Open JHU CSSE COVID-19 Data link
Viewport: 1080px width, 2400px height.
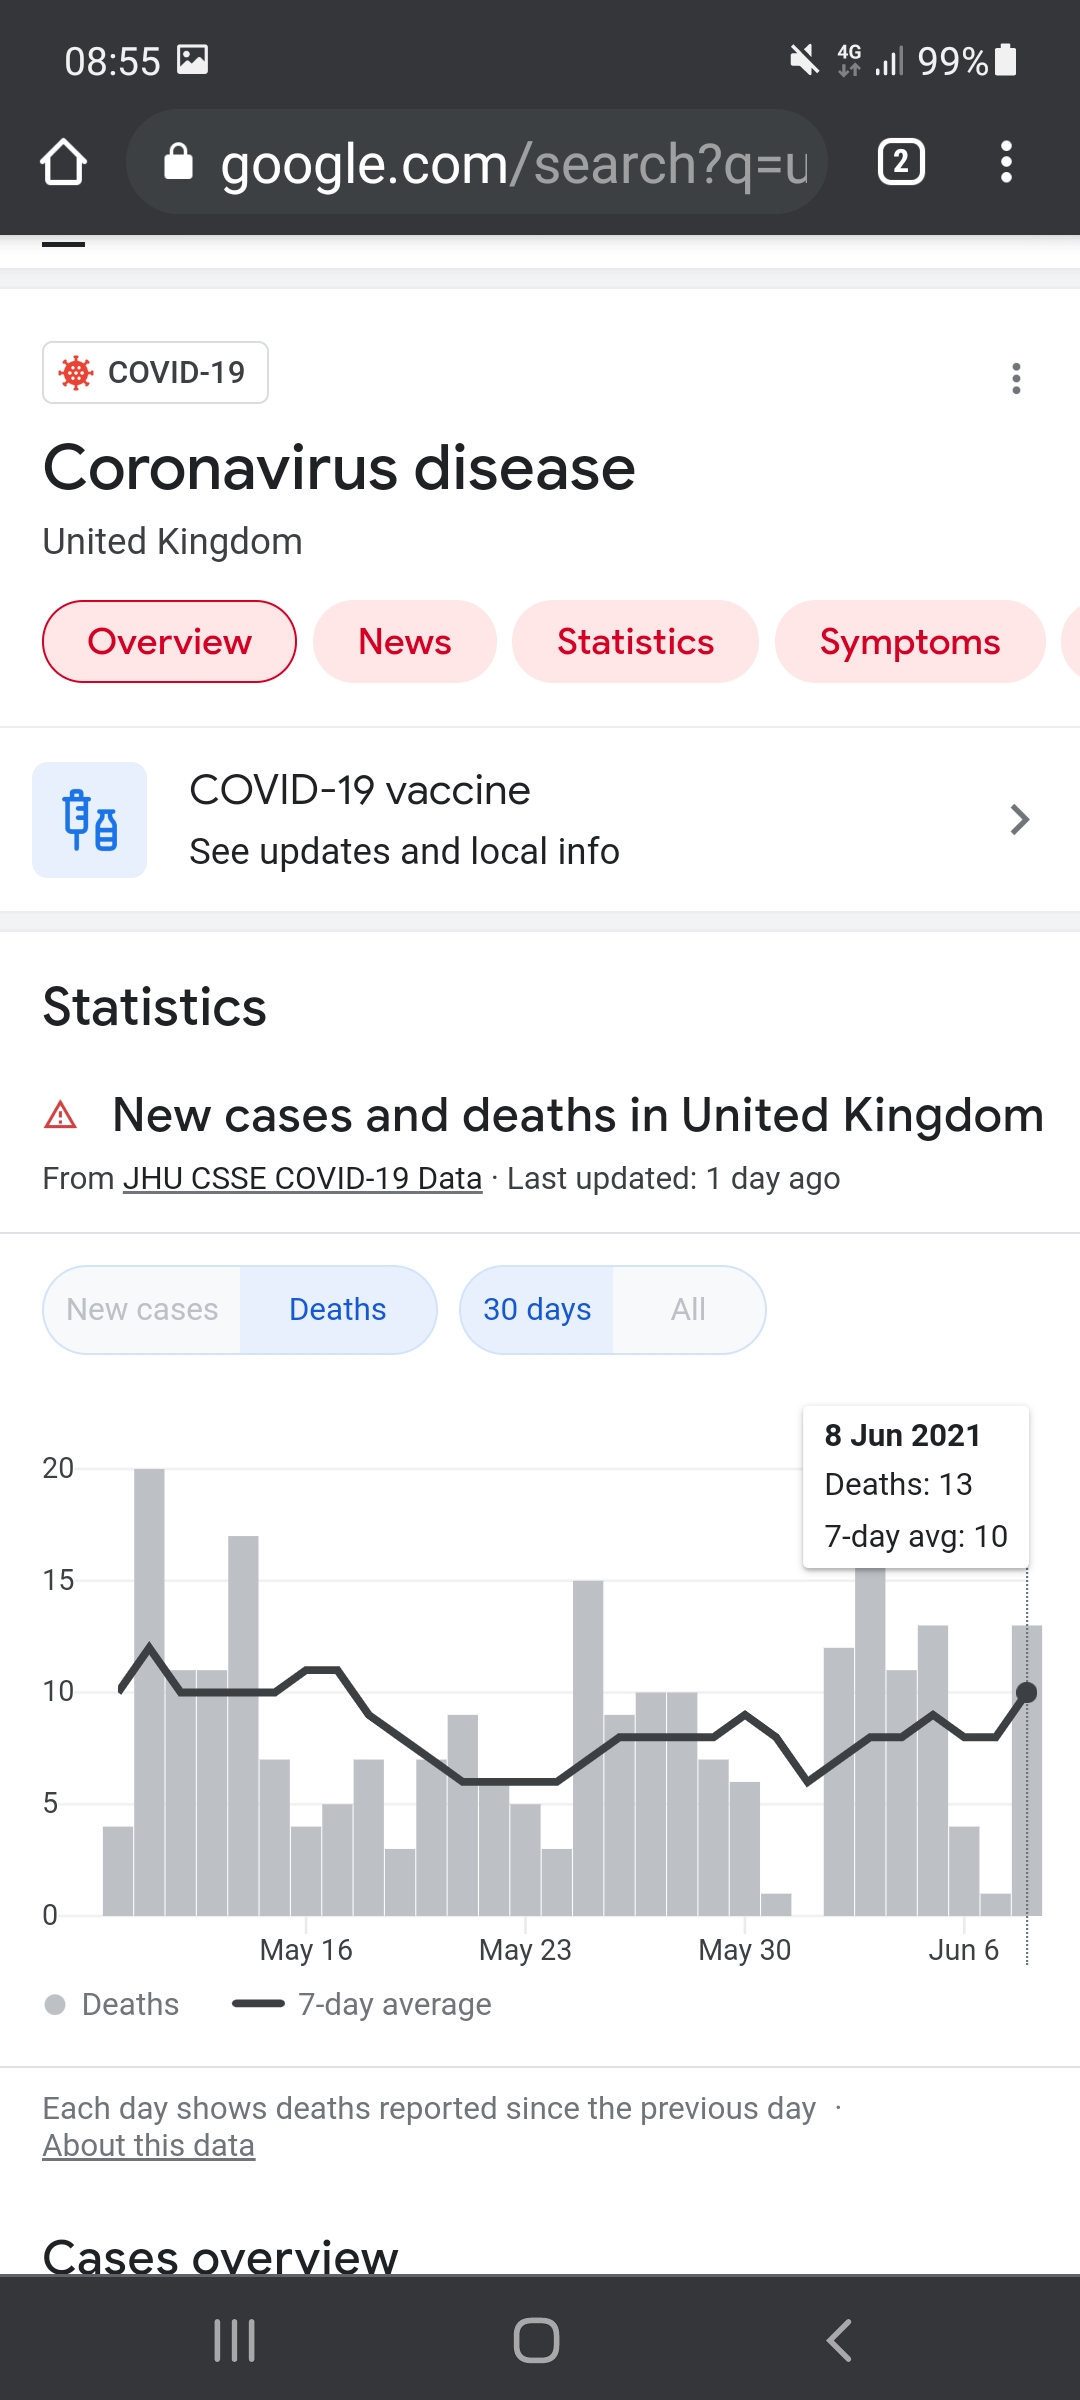(x=303, y=1178)
